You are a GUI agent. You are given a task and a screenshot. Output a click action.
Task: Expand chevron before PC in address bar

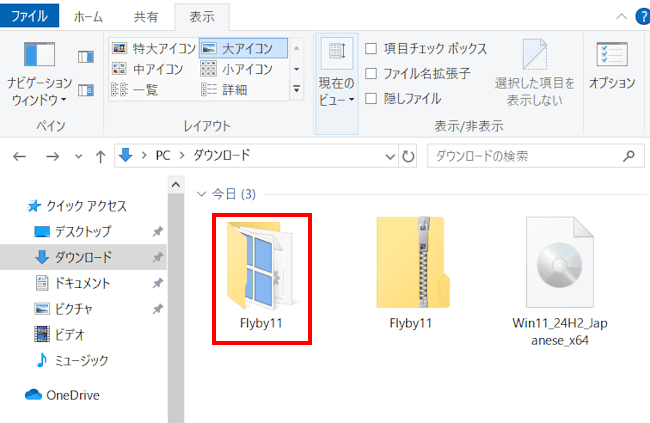pyautogui.click(x=144, y=156)
